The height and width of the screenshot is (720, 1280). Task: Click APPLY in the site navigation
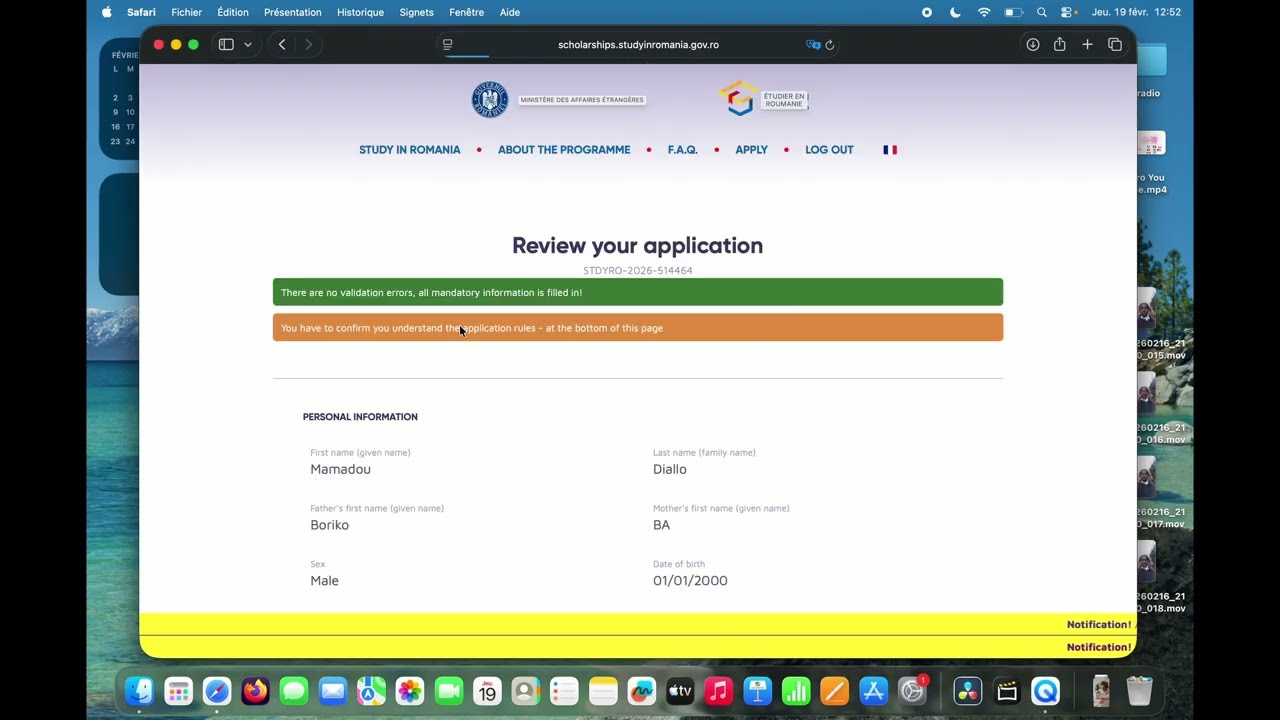point(752,150)
